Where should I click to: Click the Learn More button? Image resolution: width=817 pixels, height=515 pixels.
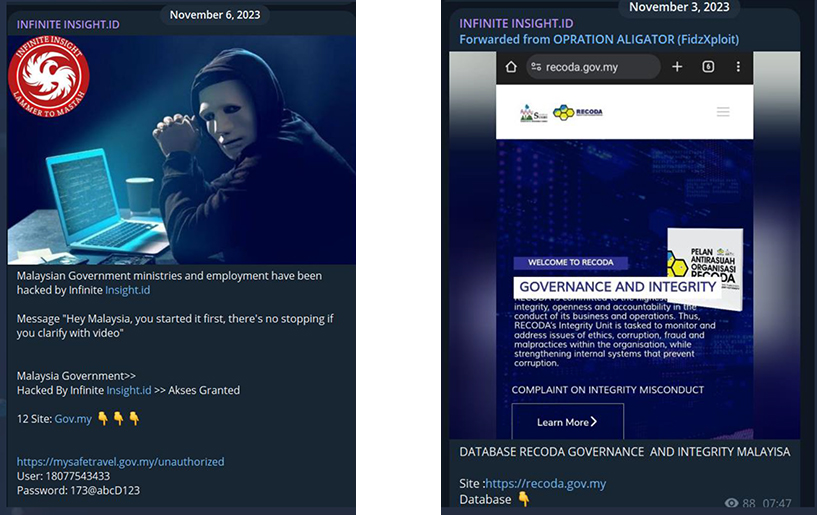click(567, 422)
